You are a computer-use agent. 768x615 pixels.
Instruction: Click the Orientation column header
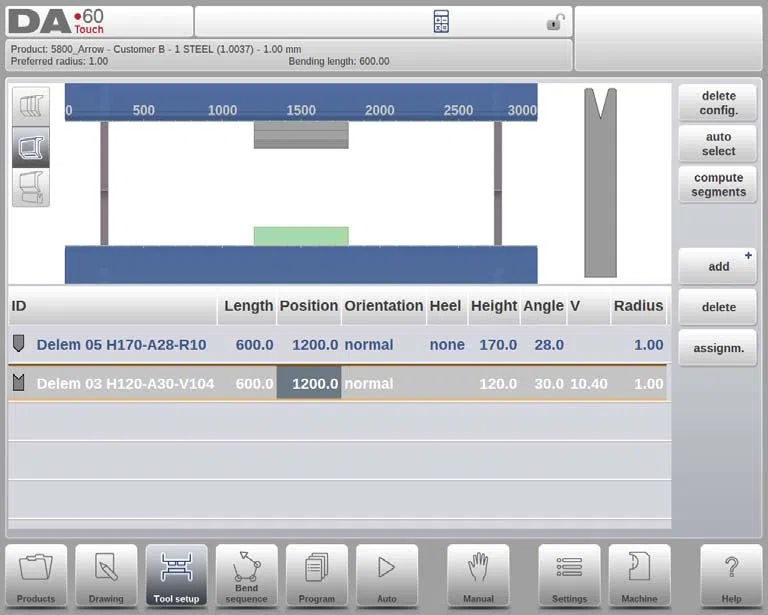(x=384, y=306)
